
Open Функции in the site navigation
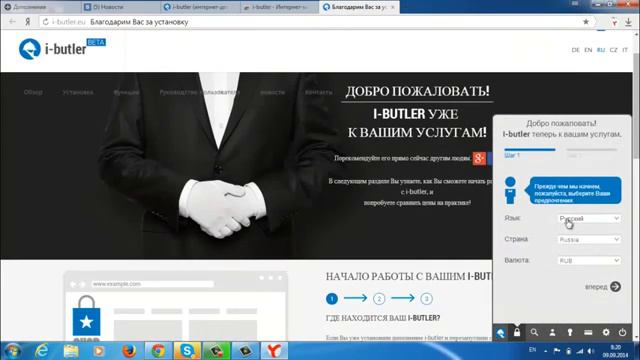(126, 92)
